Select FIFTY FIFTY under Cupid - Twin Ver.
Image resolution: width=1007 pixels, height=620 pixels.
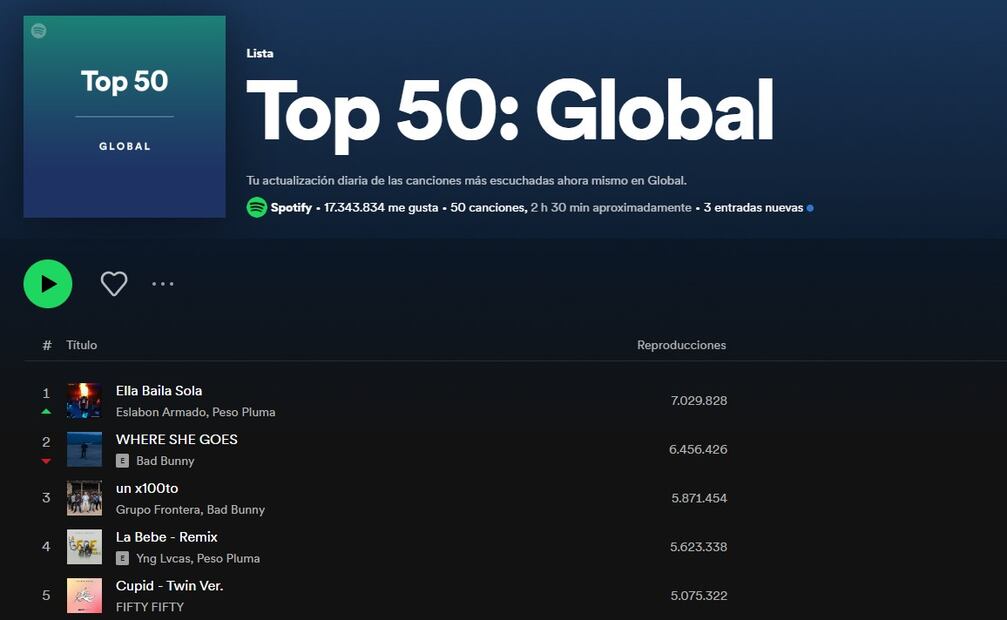148,607
